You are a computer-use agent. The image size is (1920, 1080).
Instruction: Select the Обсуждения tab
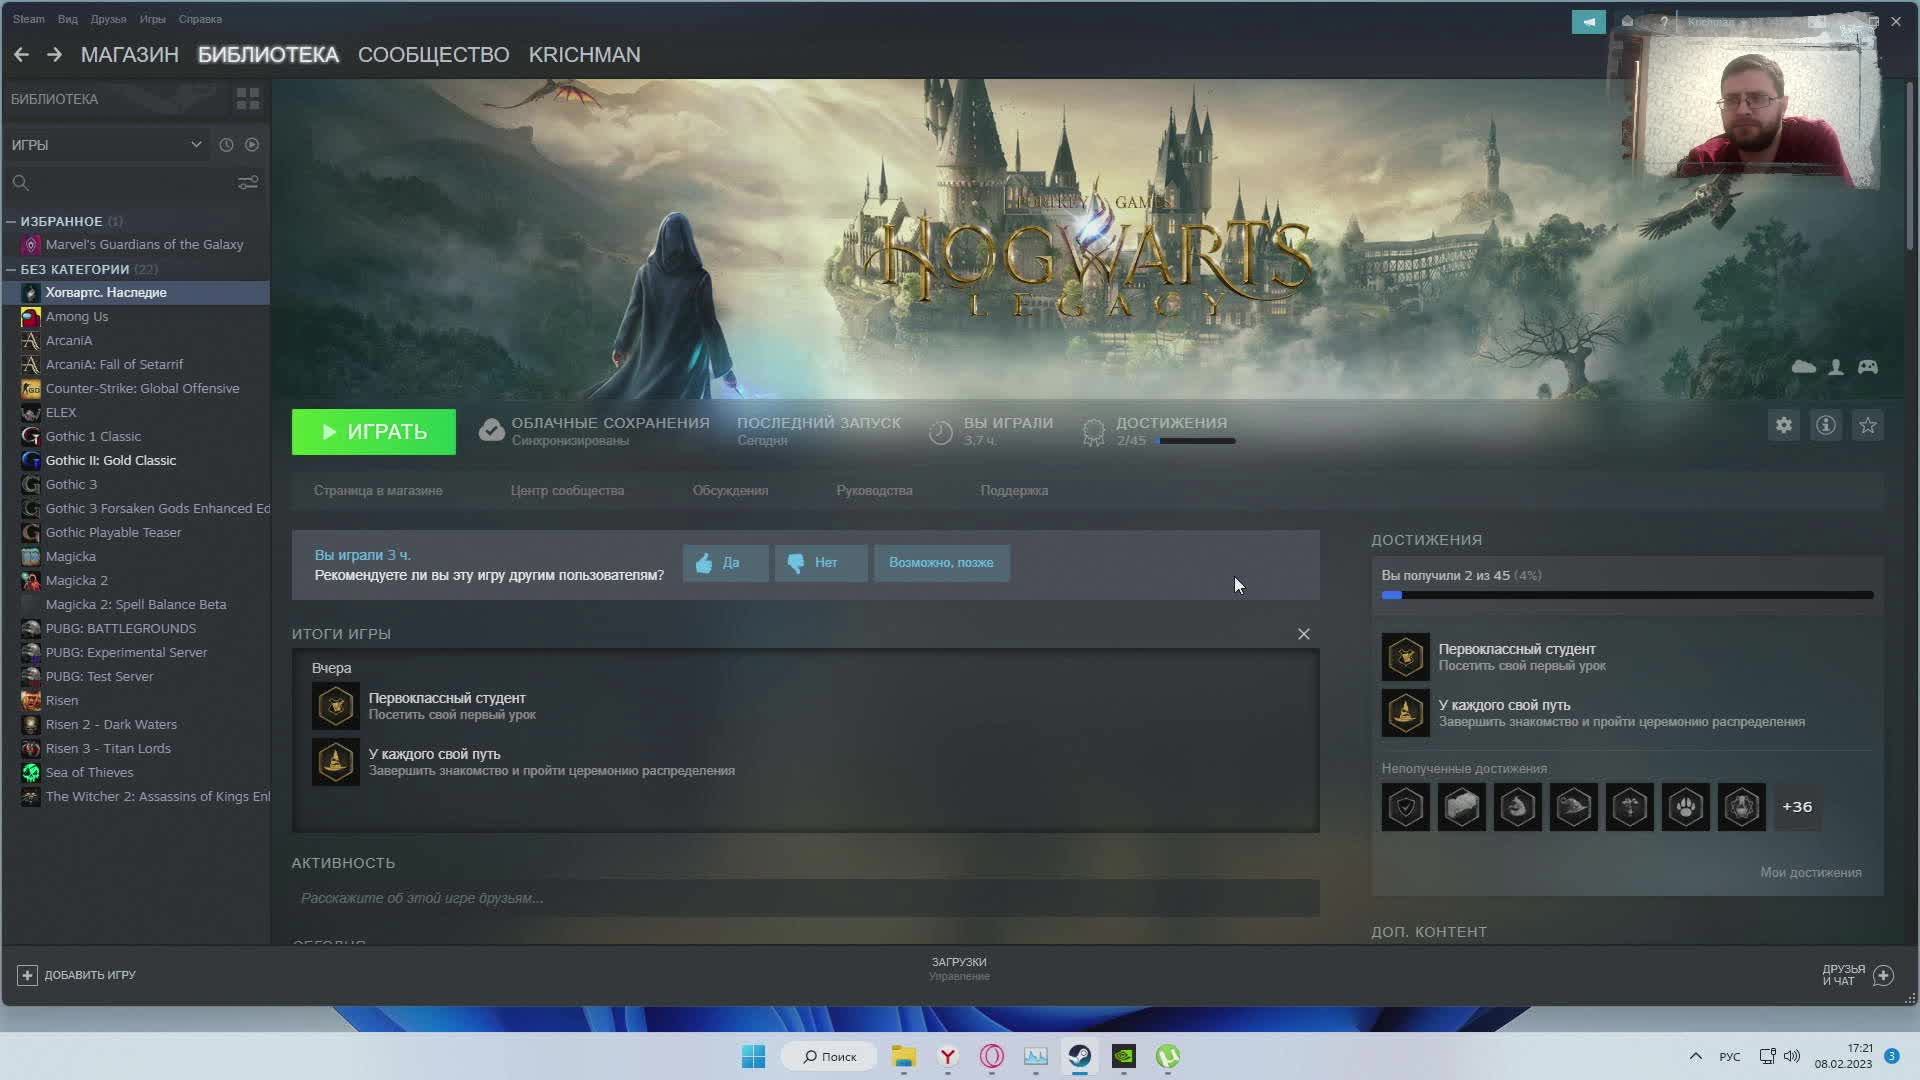731,491
